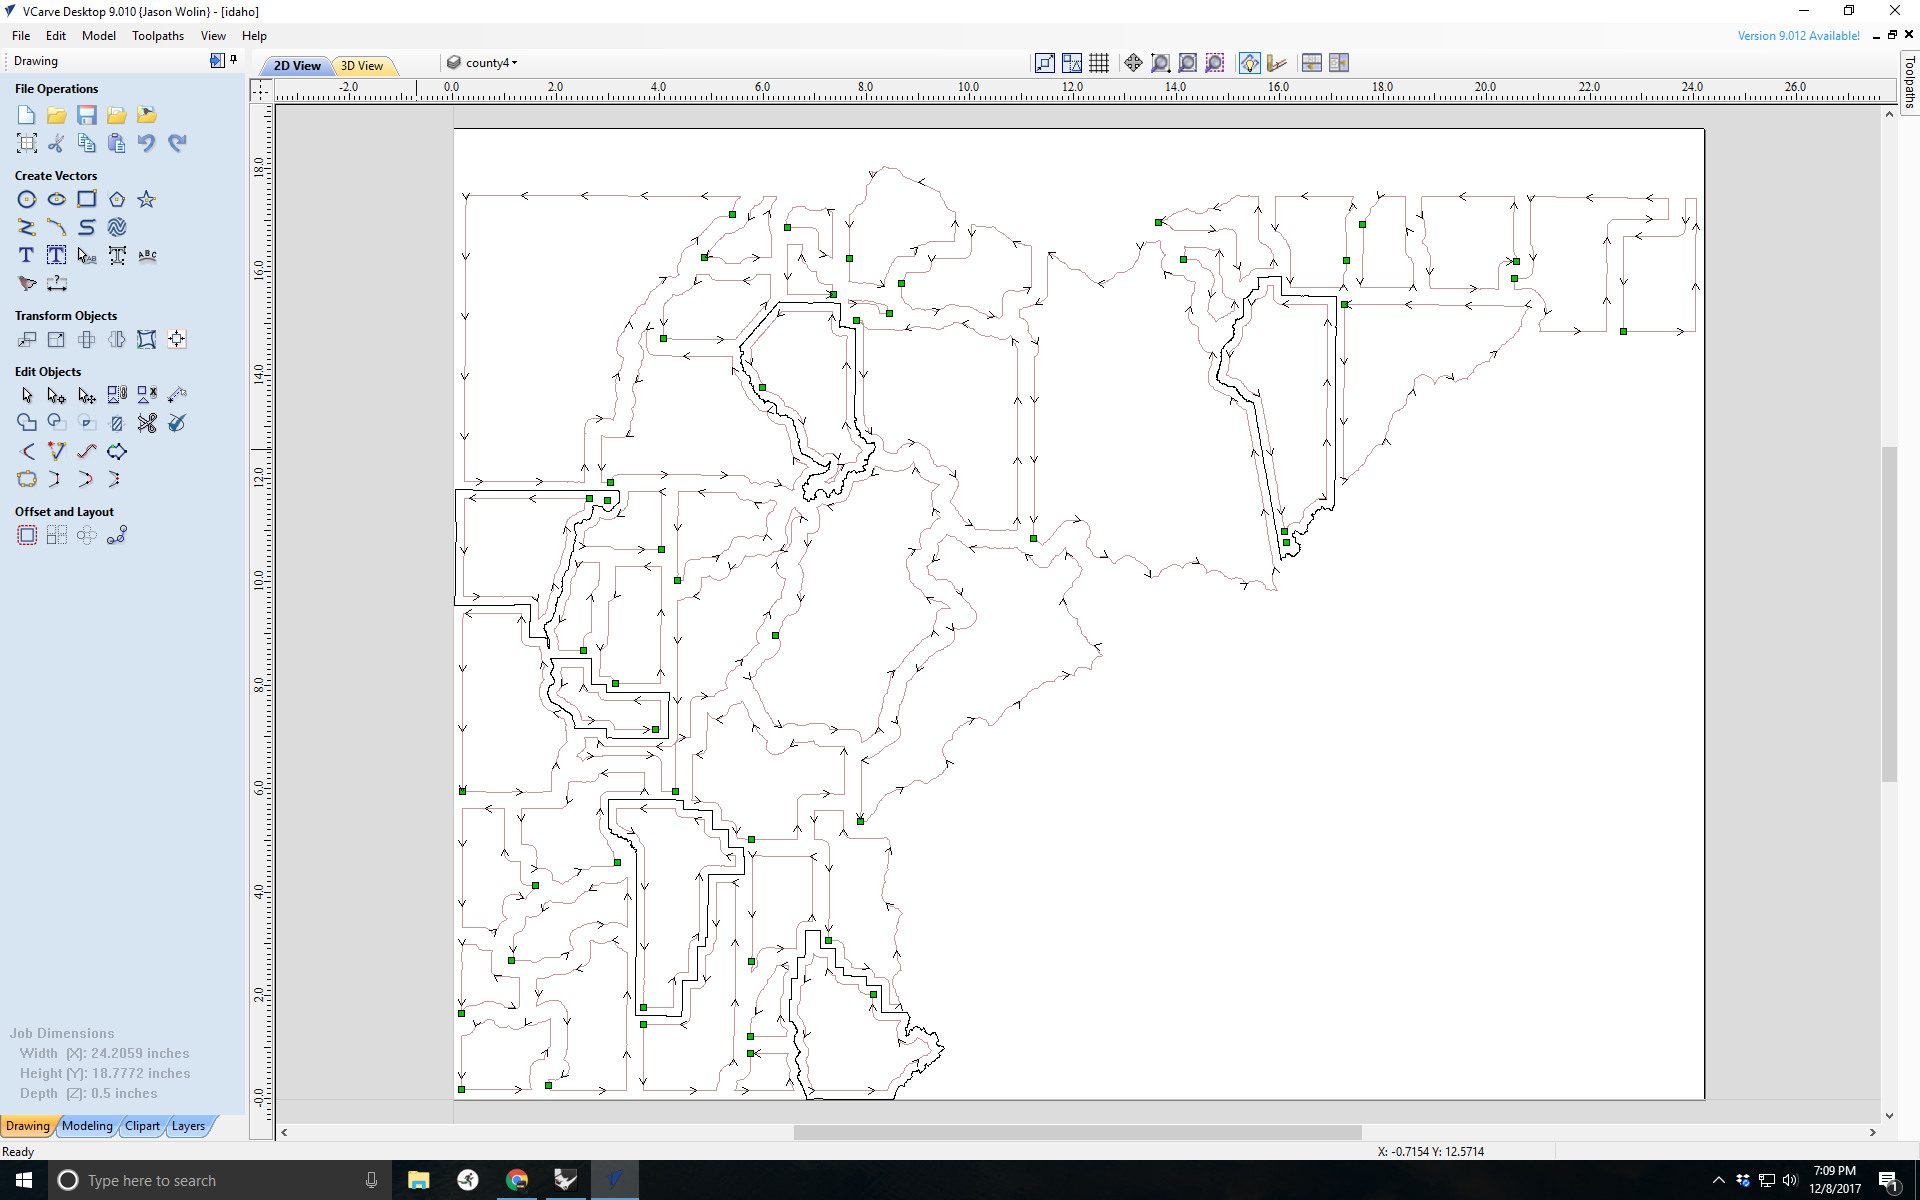Copy selected objects

(87, 143)
